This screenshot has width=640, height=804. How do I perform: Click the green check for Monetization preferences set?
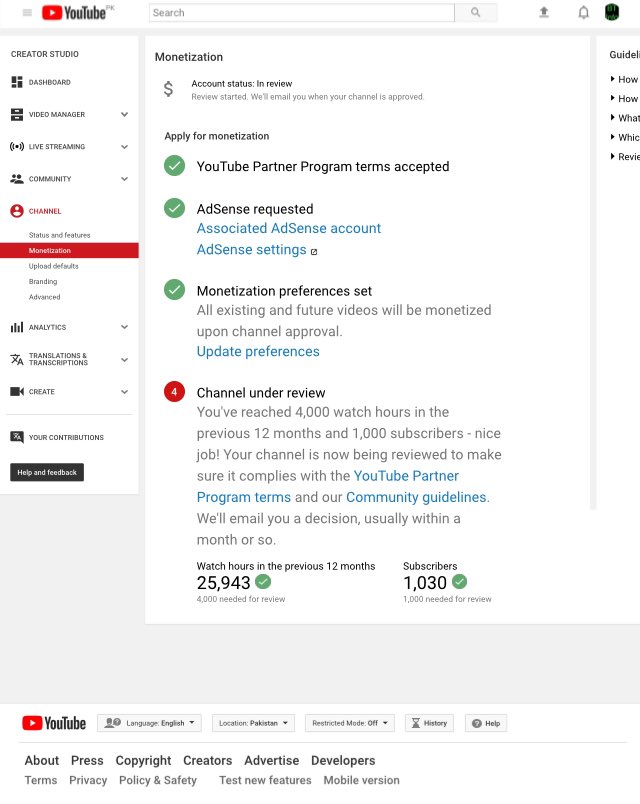click(x=174, y=290)
